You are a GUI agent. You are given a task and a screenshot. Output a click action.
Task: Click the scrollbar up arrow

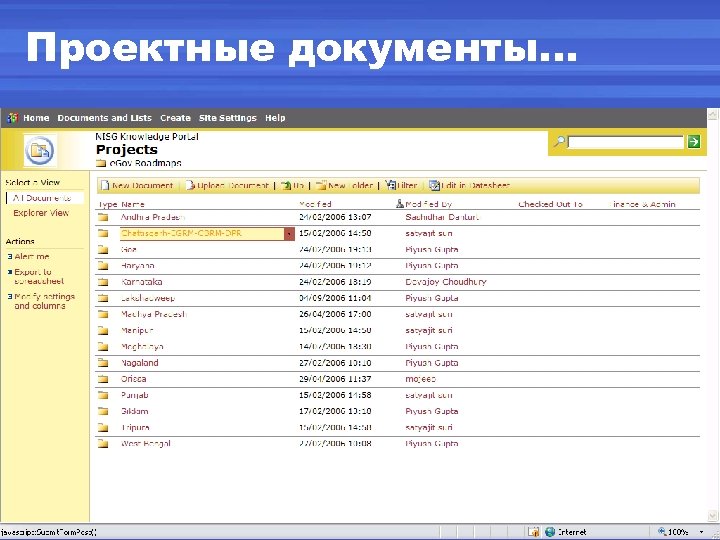(x=712, y=114)
